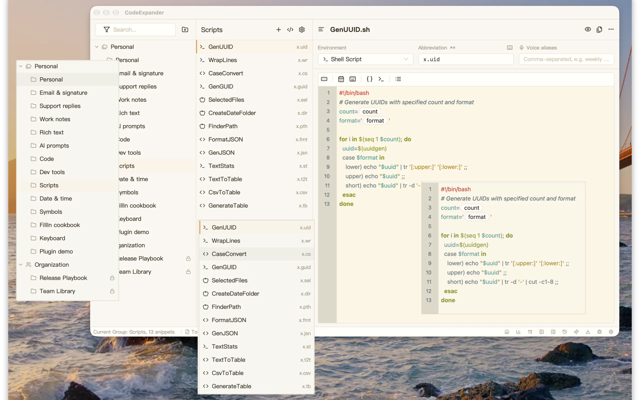Click the keyboard icon above abbreviation field
Screen dimensions: 640x400
coord(510,48)
